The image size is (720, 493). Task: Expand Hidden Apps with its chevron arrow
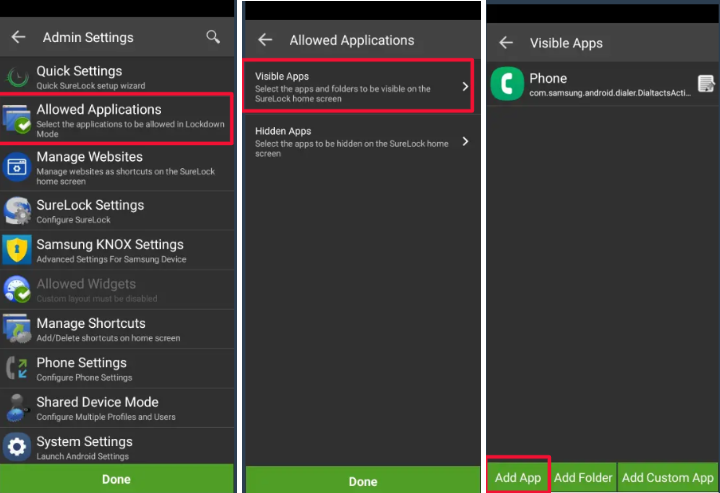pos(464,142)
